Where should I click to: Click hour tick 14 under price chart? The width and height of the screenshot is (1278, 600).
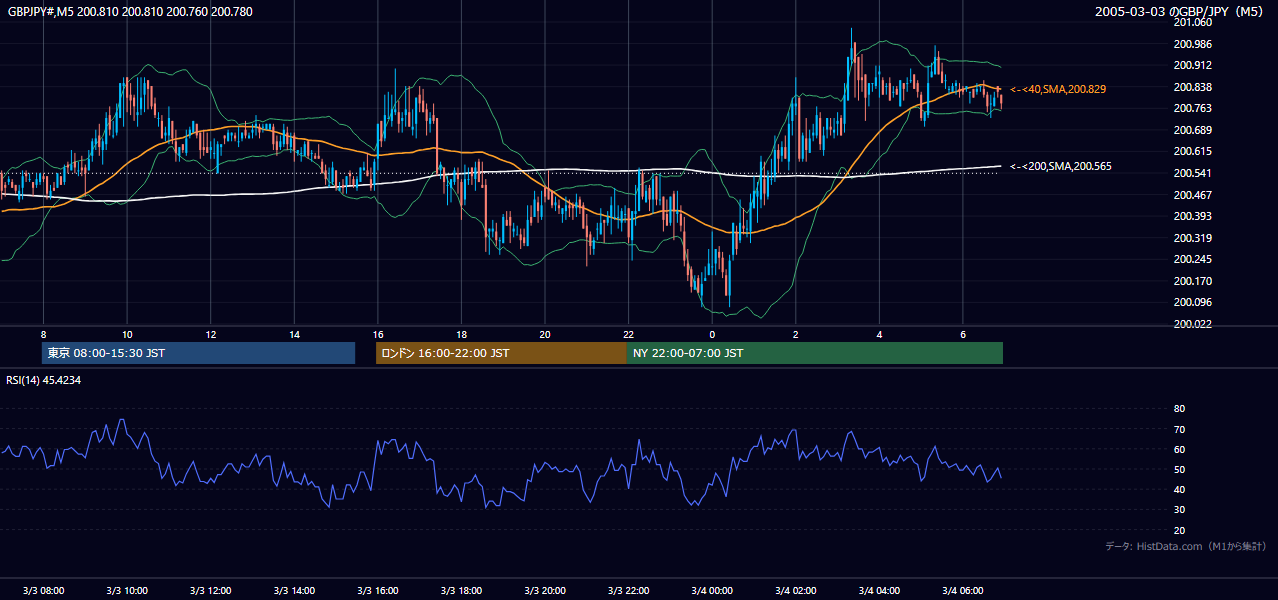tap(294, 334)
